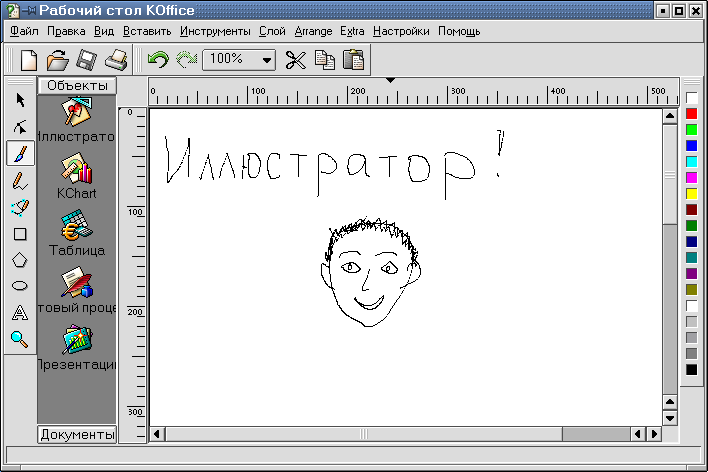
Task: Choose the rectangle shape tool
Action: (20, 234)
